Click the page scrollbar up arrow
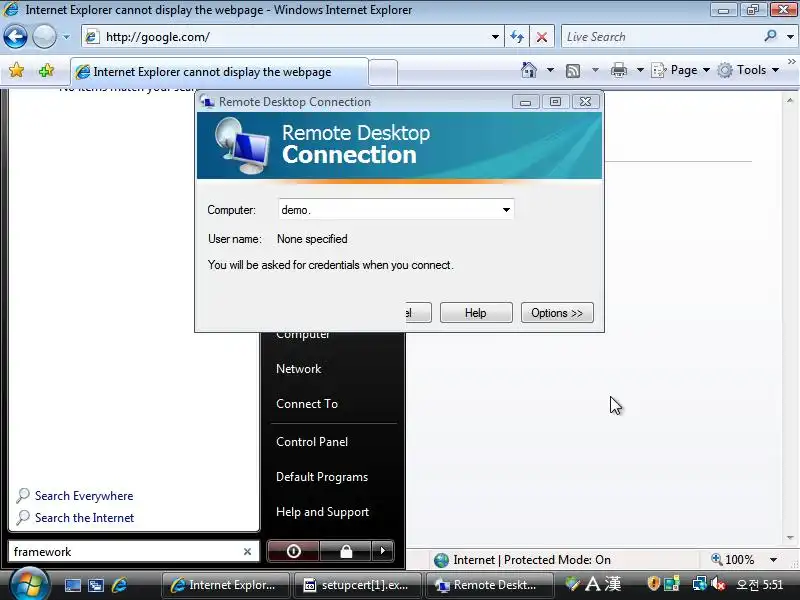 point(790,100)
